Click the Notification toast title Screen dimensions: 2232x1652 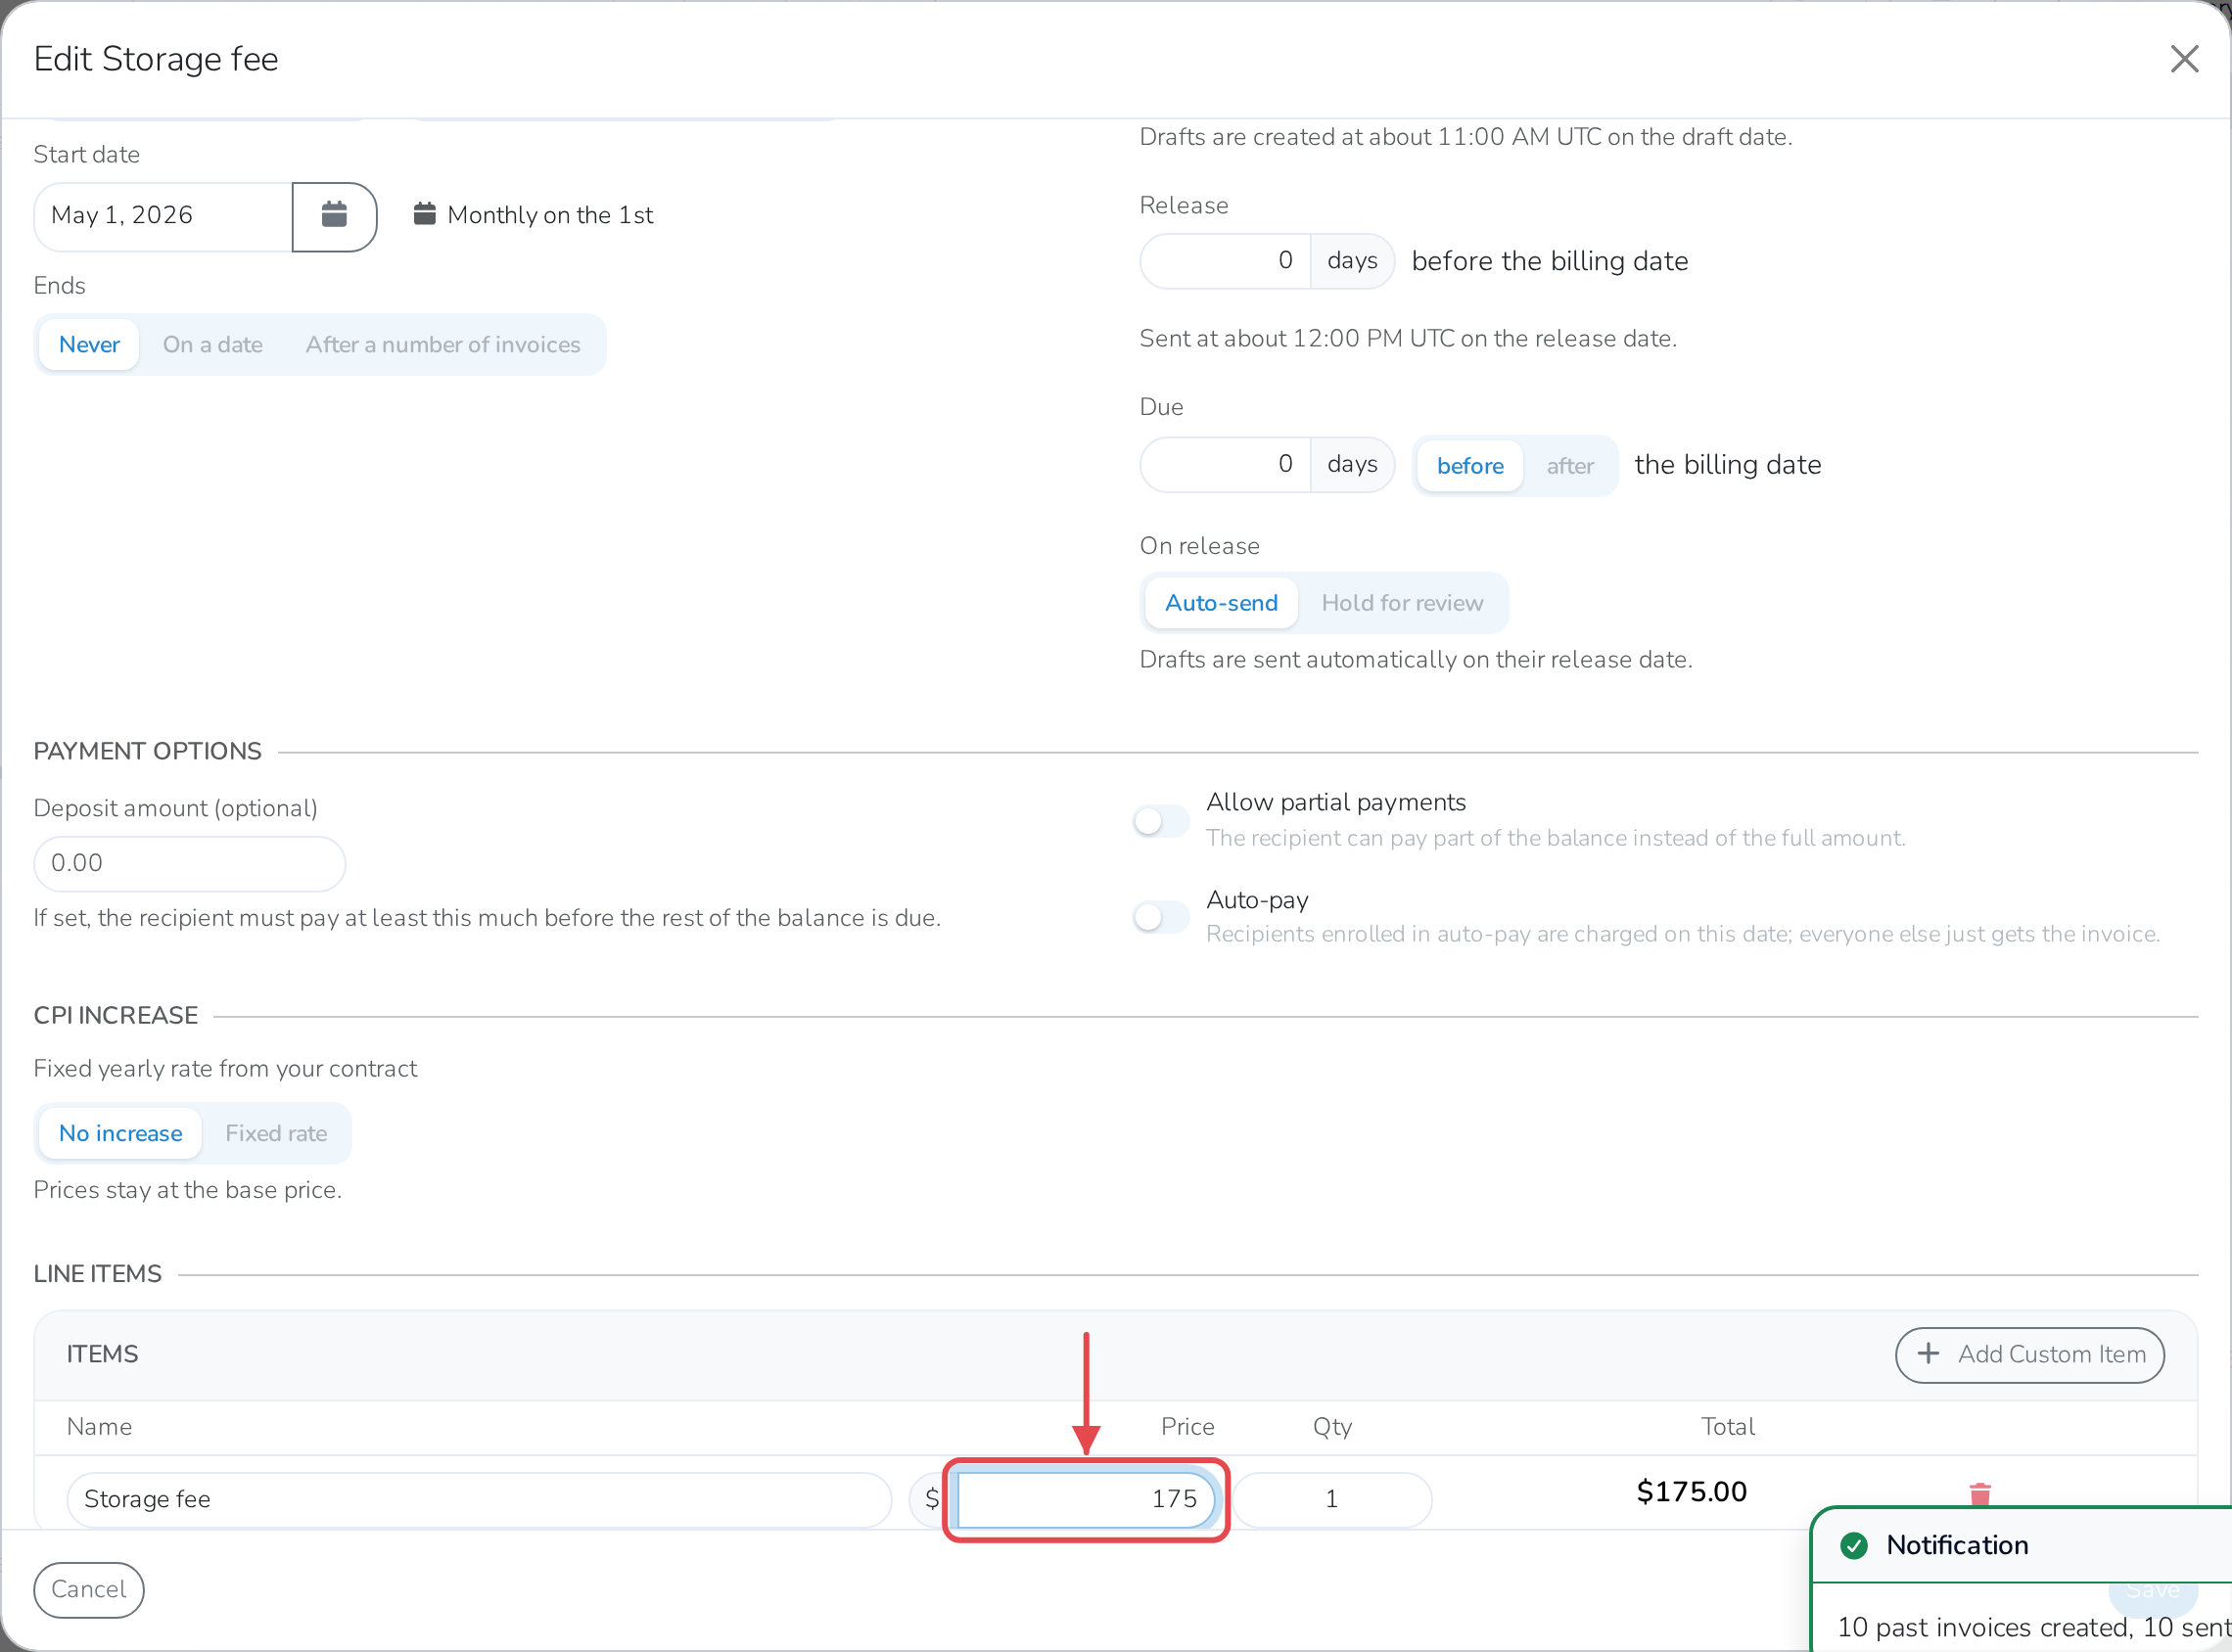(x=1957, y=1546)
